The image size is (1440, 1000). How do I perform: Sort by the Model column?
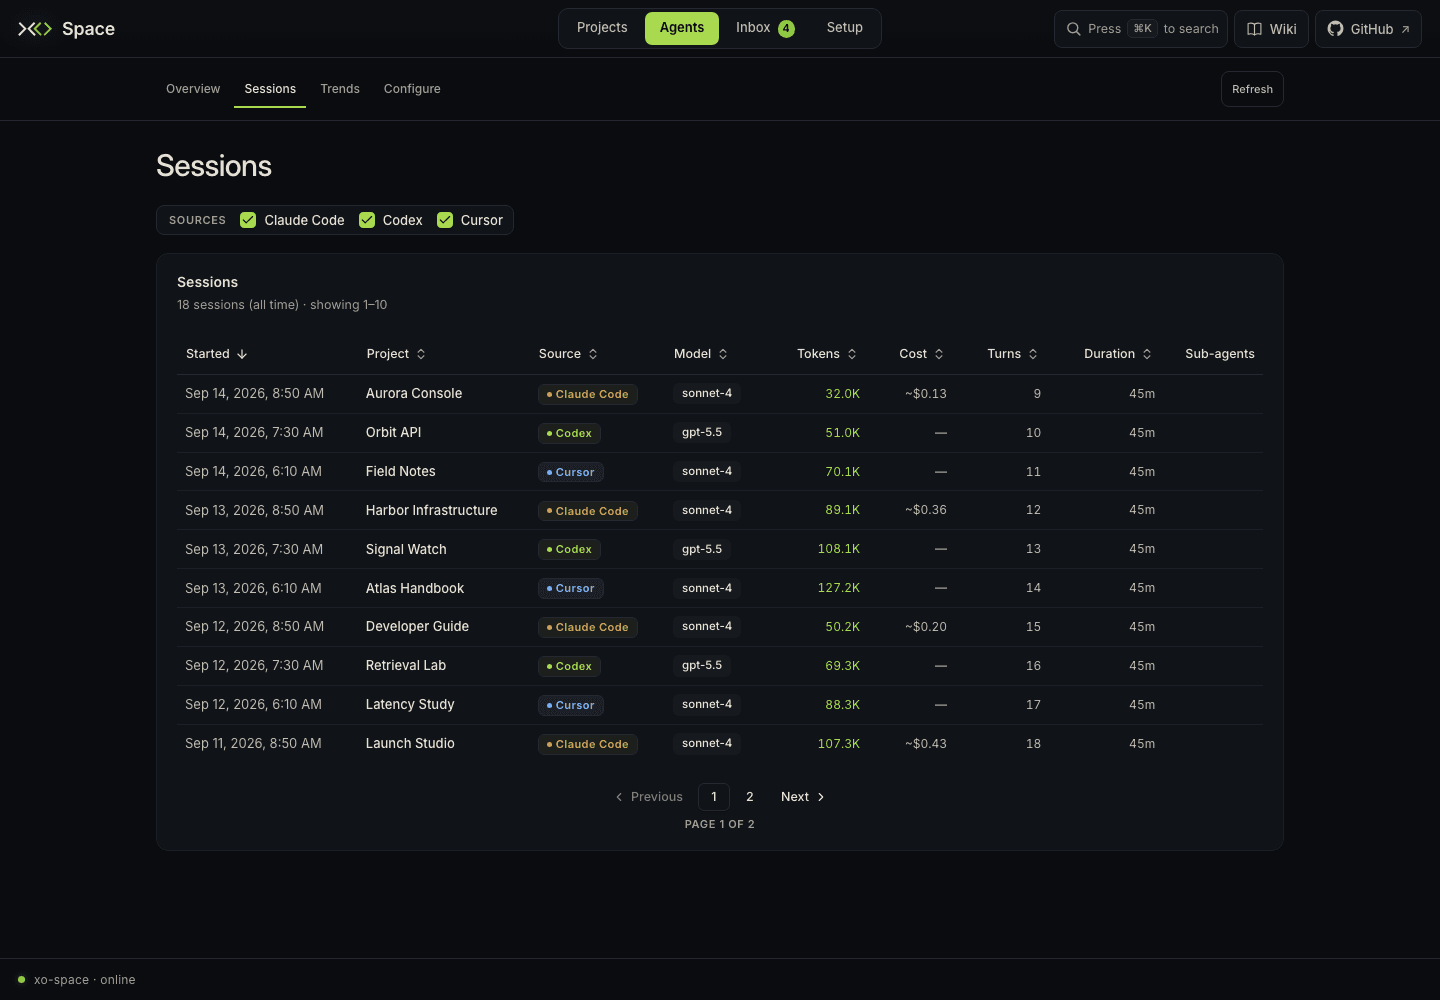click(x=701, y=354)
